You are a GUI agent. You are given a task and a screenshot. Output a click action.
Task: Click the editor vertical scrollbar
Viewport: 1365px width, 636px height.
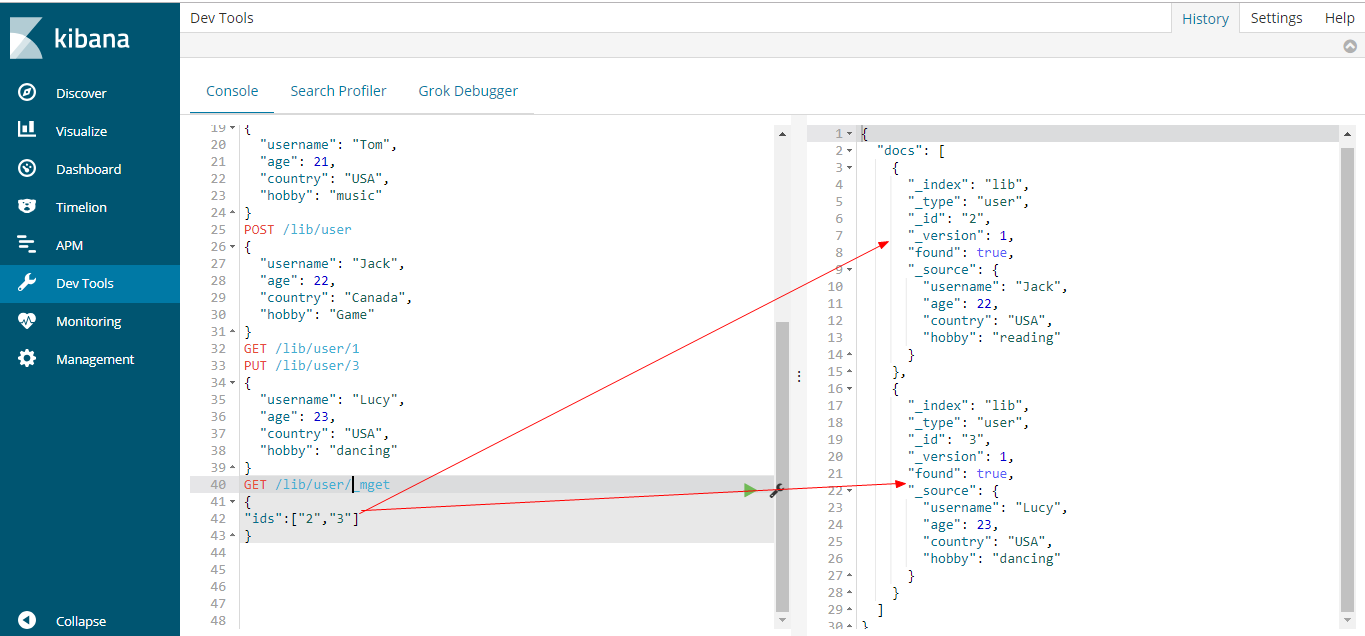coord(782,465)
